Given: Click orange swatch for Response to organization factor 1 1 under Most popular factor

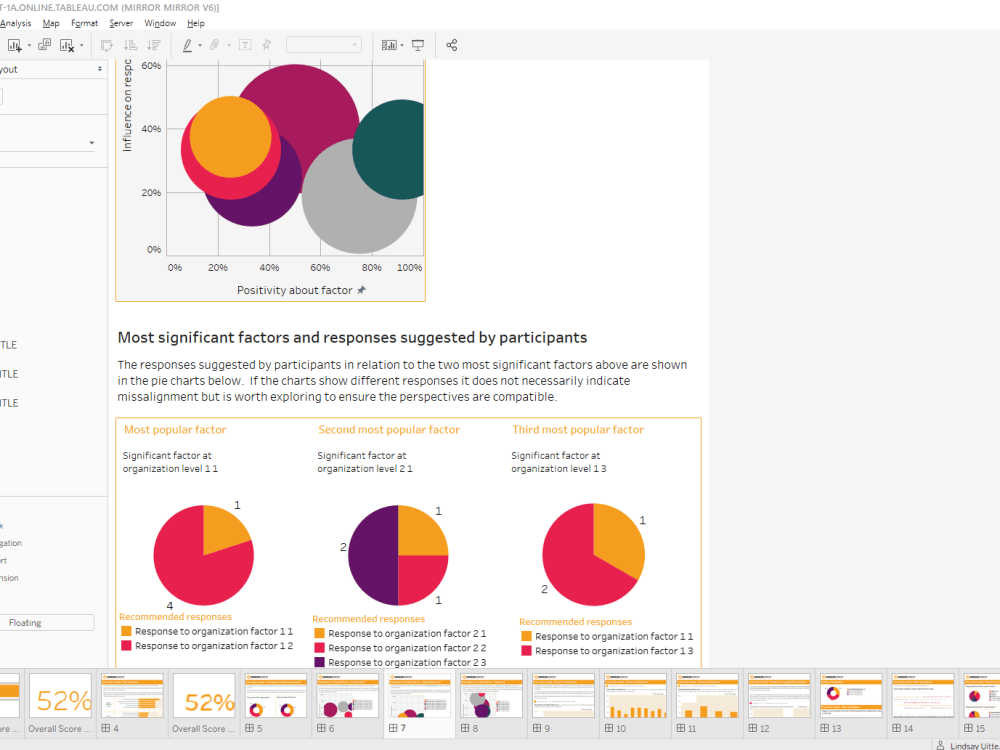Looking at the screenshot, I should pos(126,631).
